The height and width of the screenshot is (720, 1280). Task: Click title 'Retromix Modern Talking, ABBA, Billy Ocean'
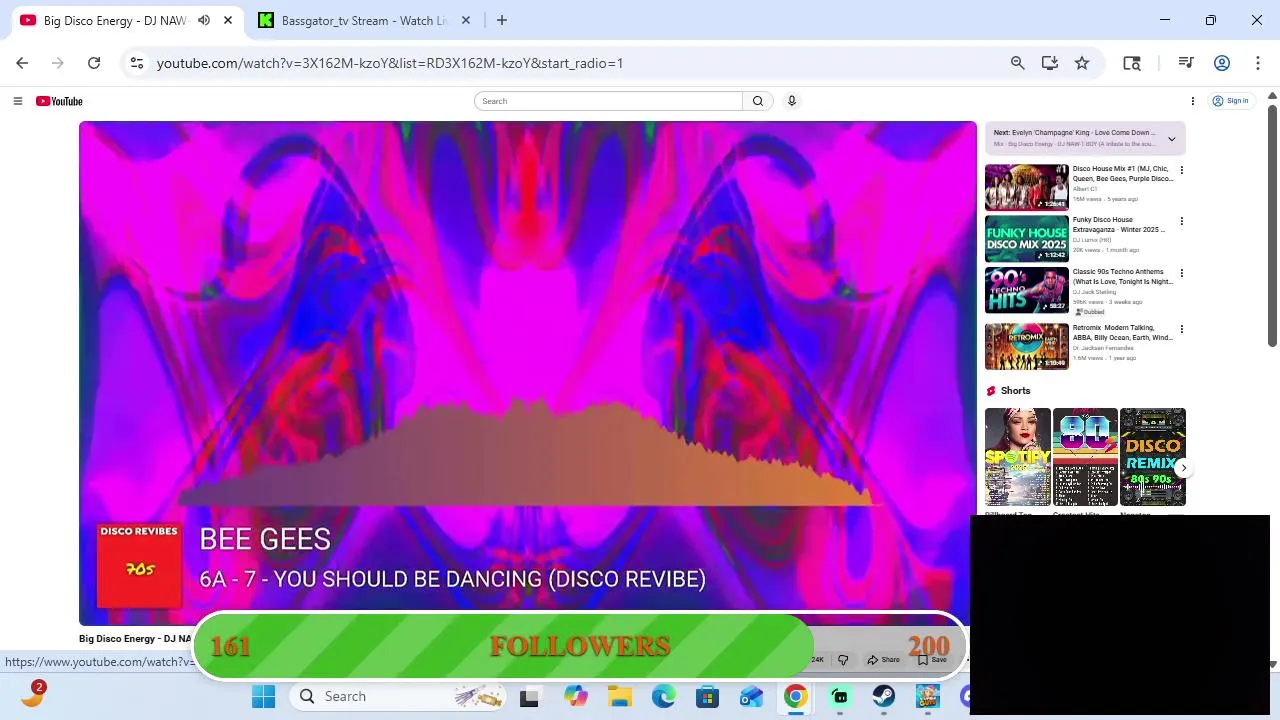1123,333
